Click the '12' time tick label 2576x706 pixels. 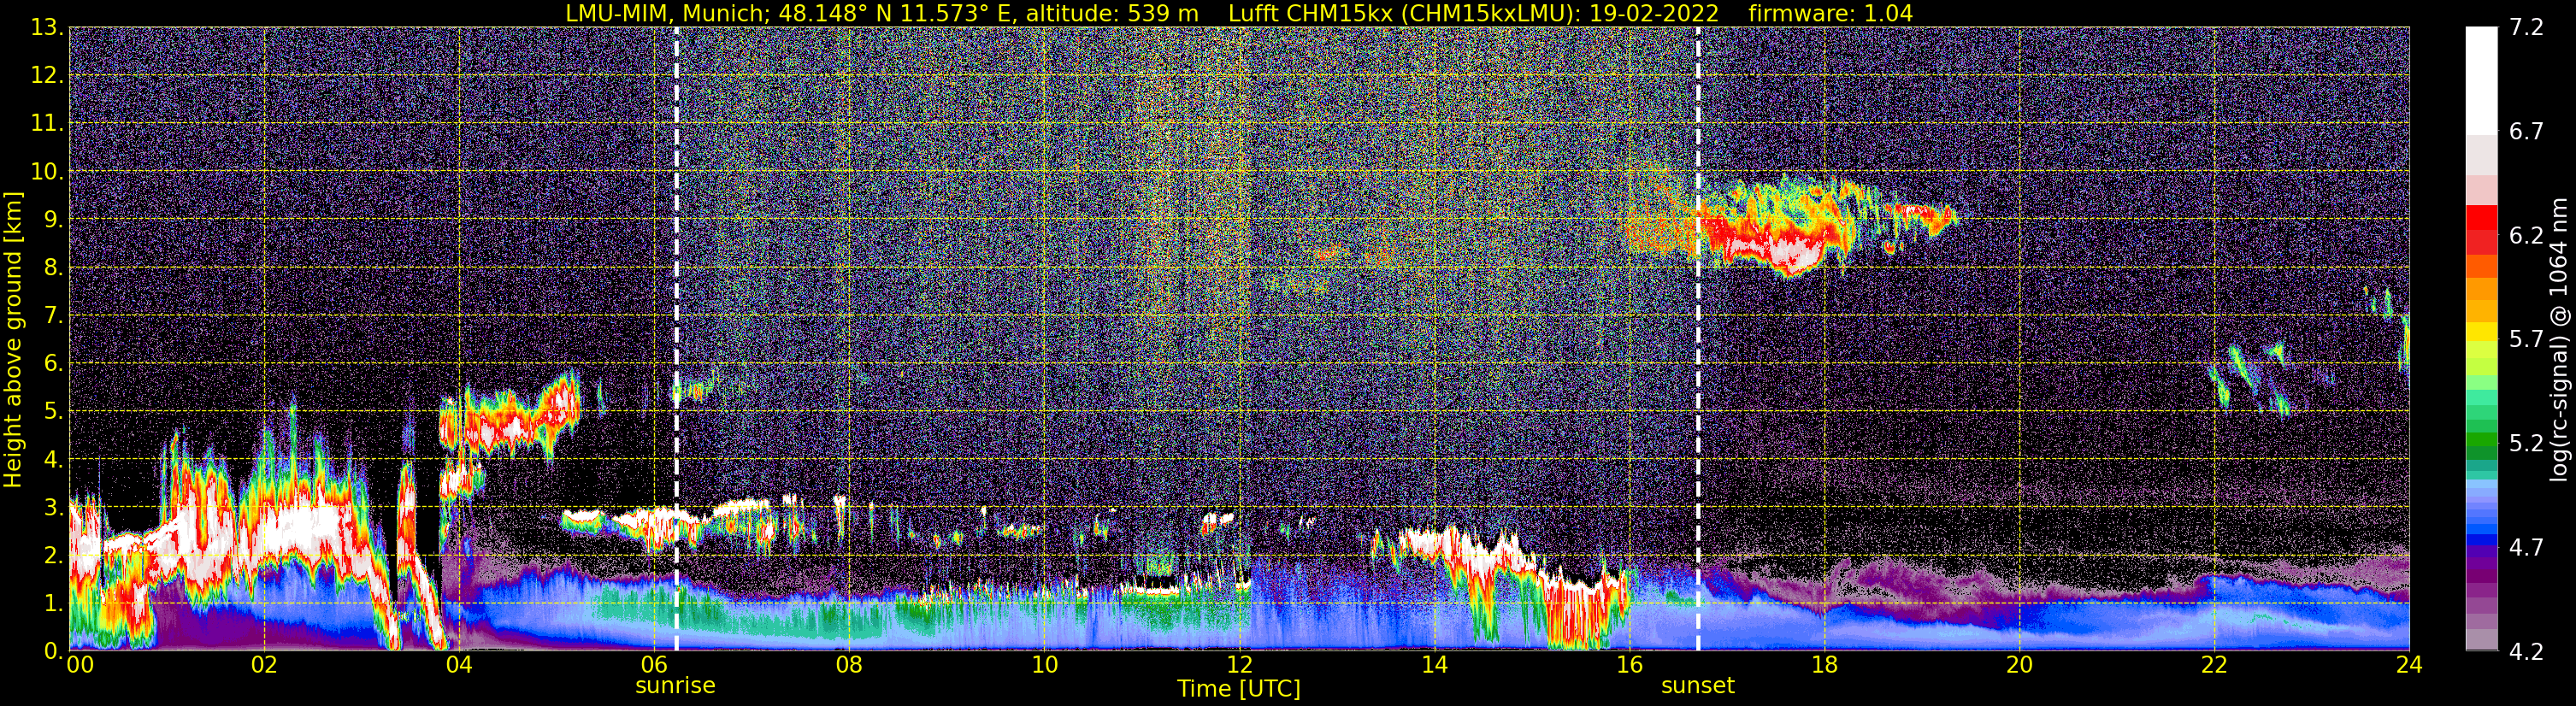coord(1239,665)
